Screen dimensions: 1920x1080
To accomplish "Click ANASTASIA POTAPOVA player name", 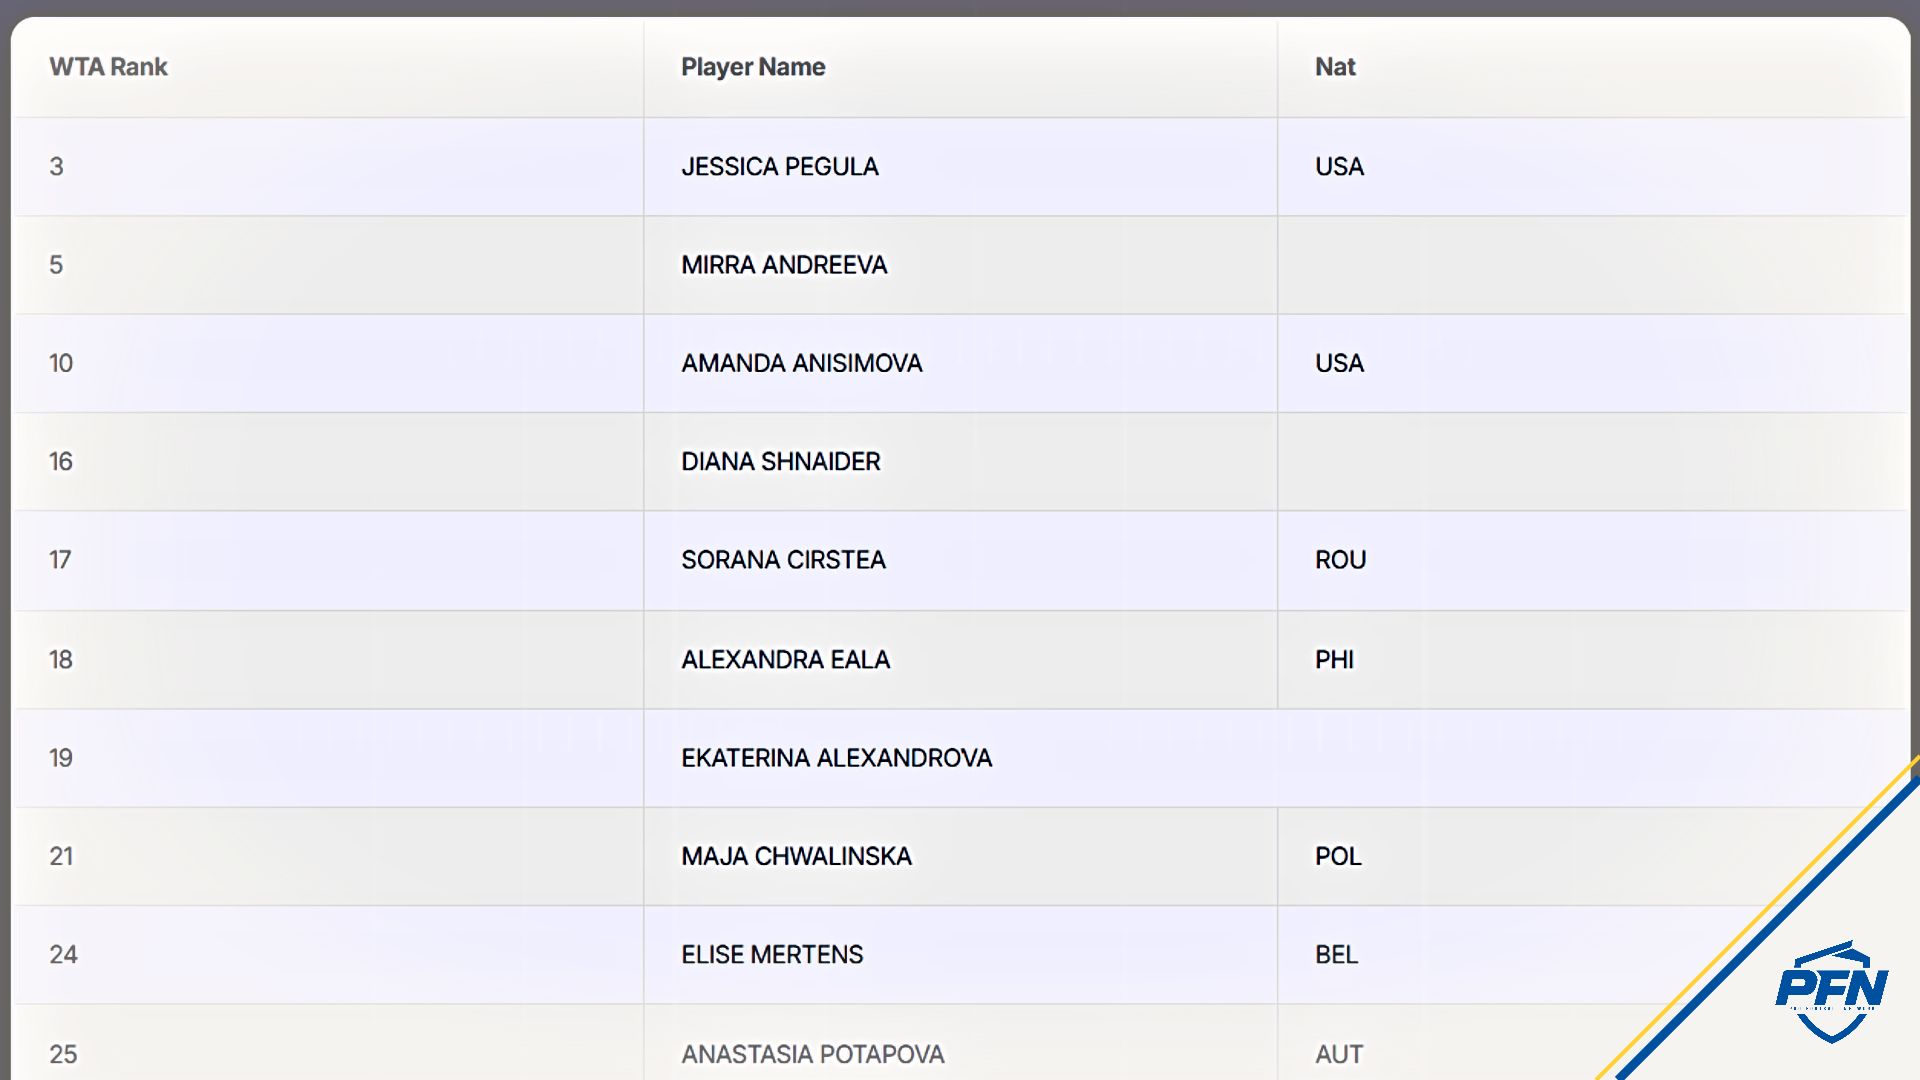I will coord(813,1054).
